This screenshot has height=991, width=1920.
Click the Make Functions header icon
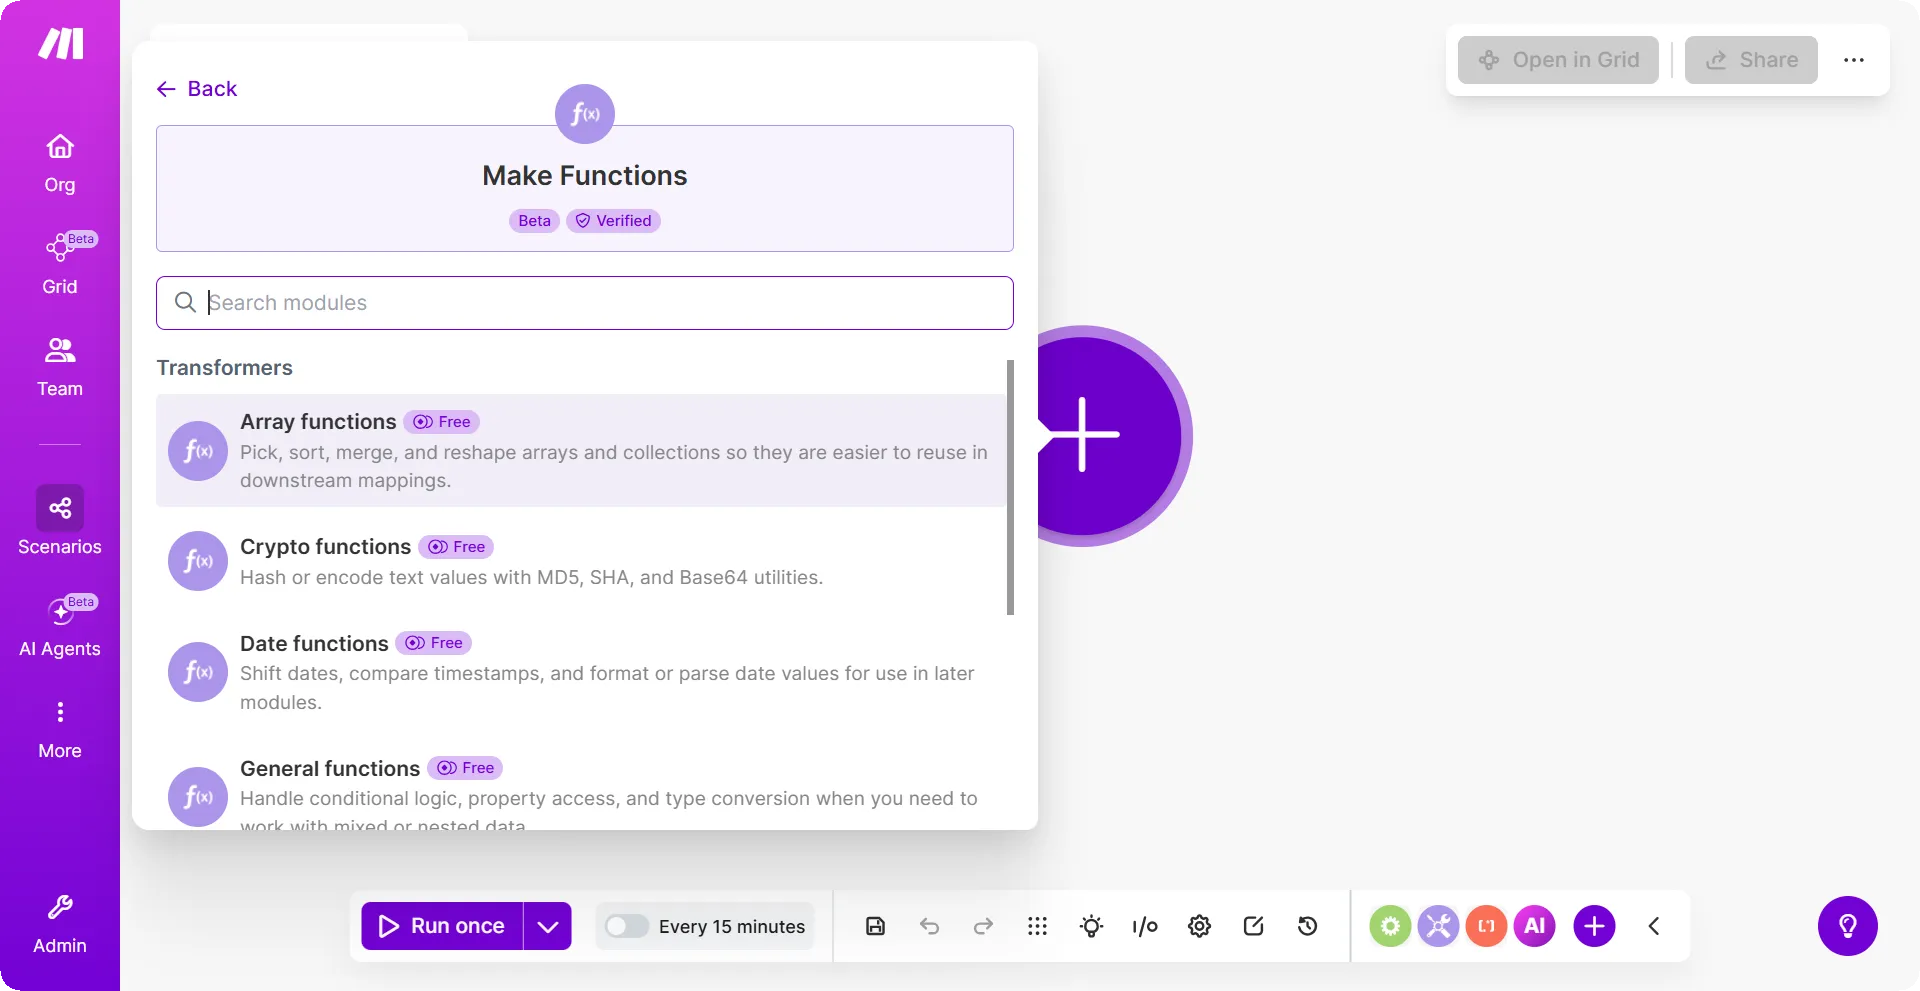pos(585,114)
